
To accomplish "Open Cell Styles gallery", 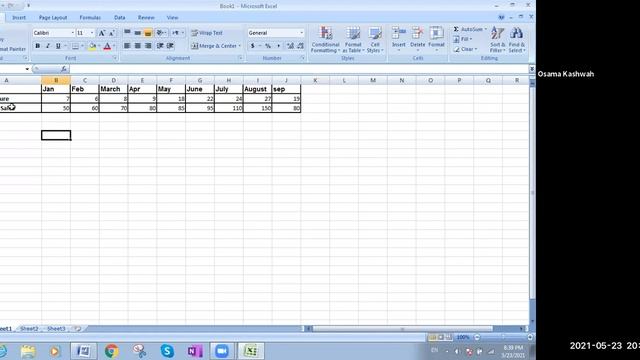I will pos(375,40).
